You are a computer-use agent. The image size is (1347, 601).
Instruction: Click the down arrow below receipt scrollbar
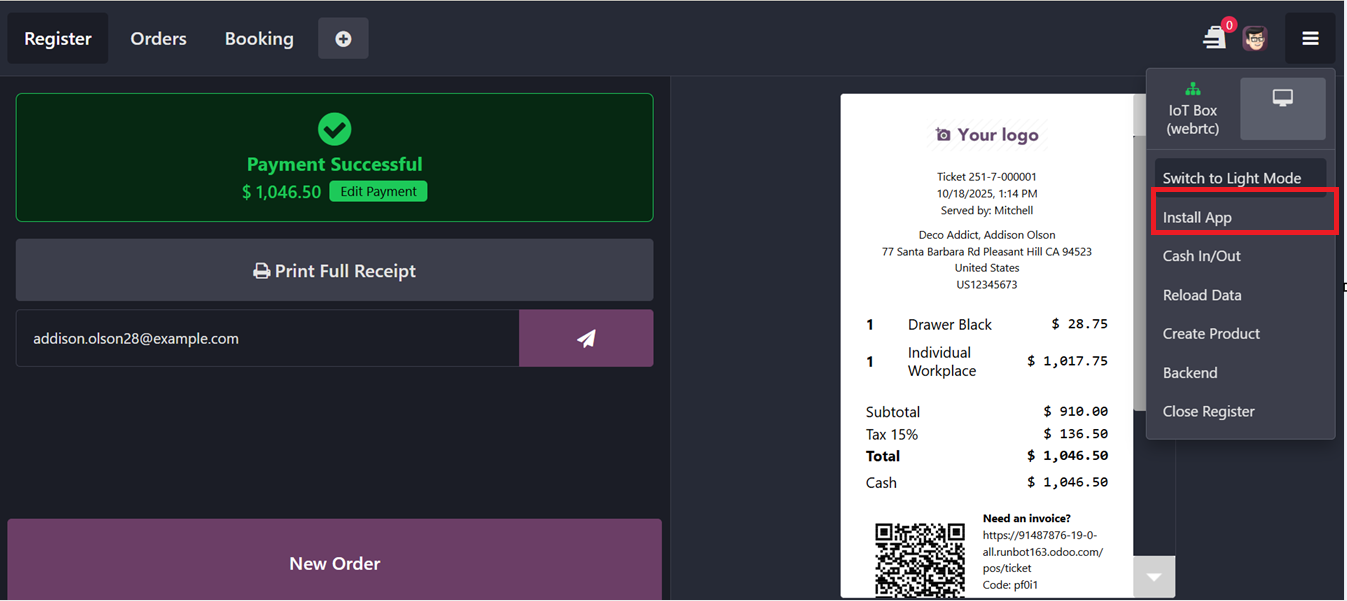[1154, 578]
